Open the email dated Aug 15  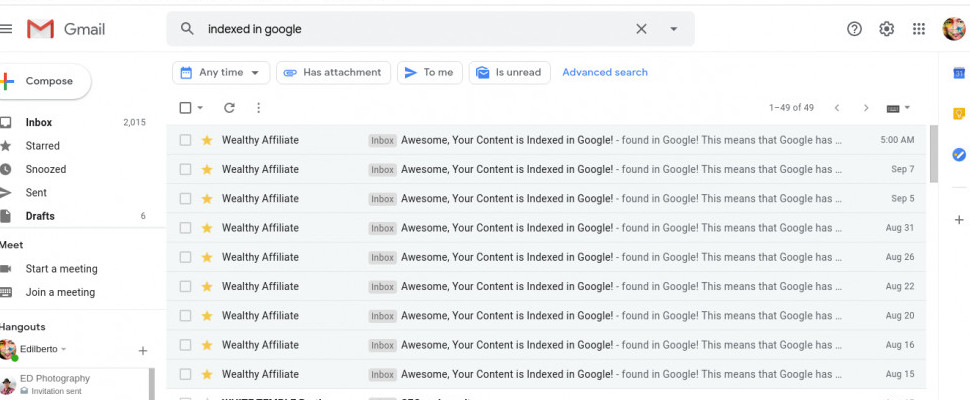(x=546, y=374)
